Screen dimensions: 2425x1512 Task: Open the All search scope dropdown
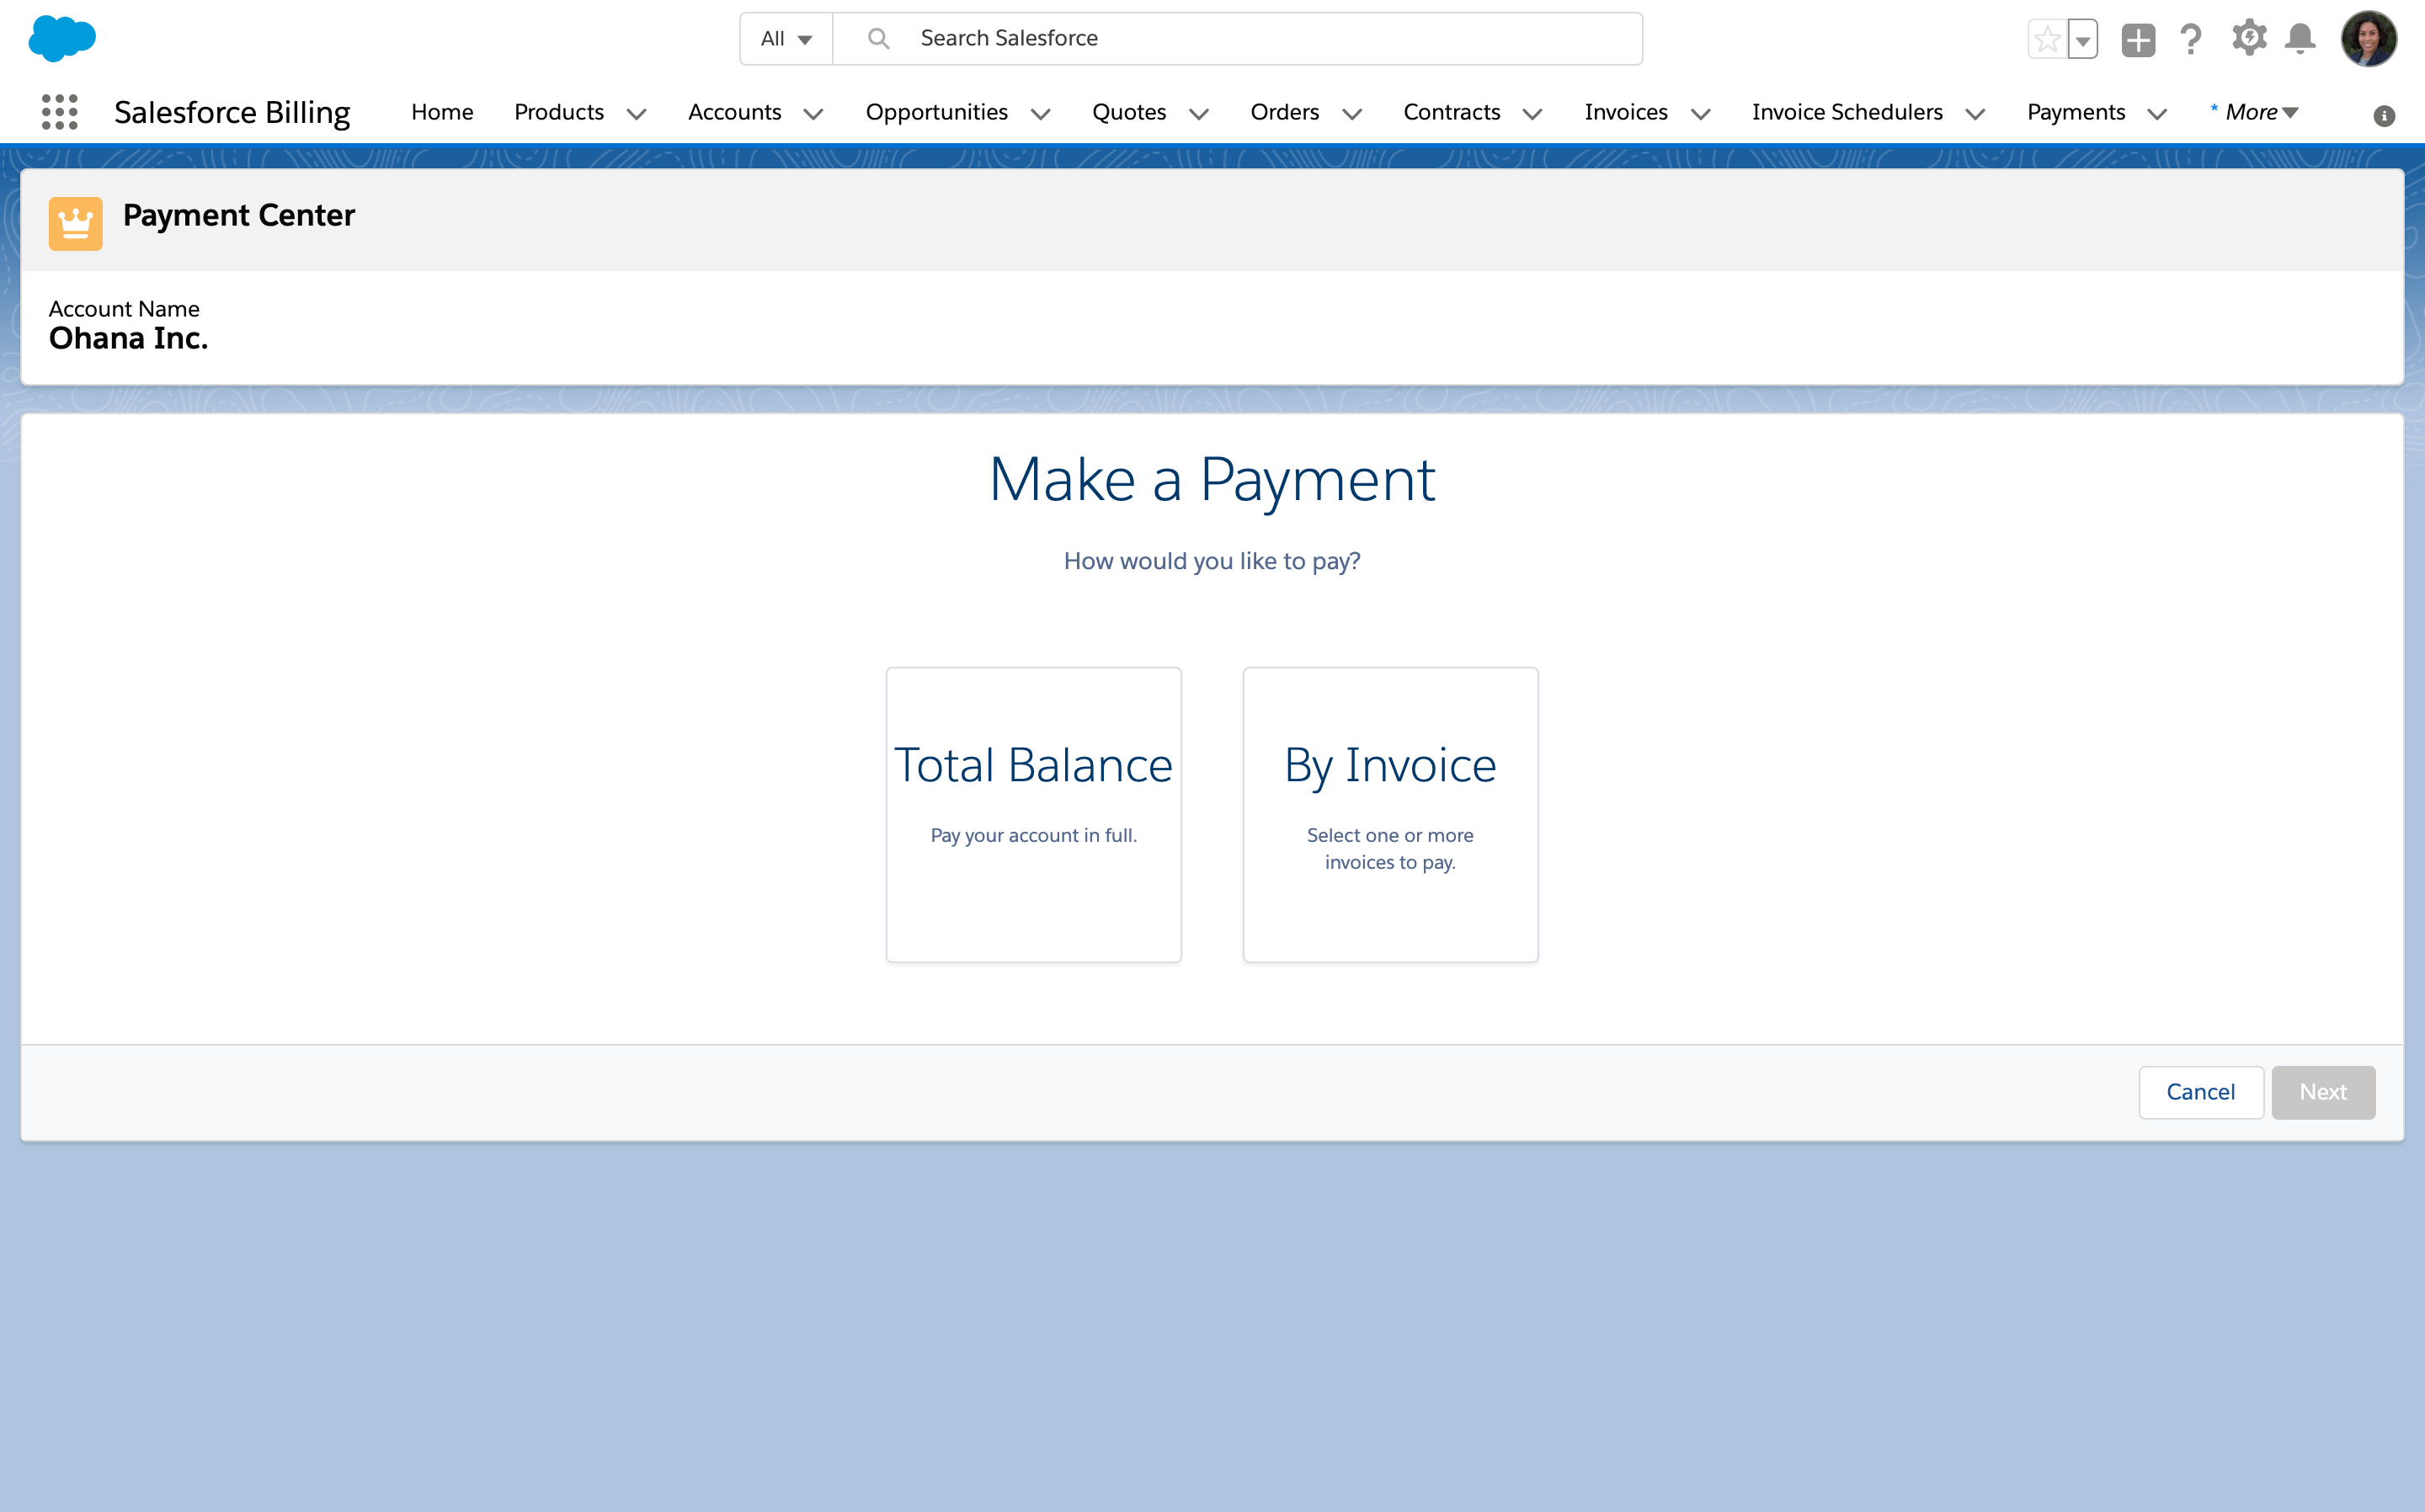(786, 39)
